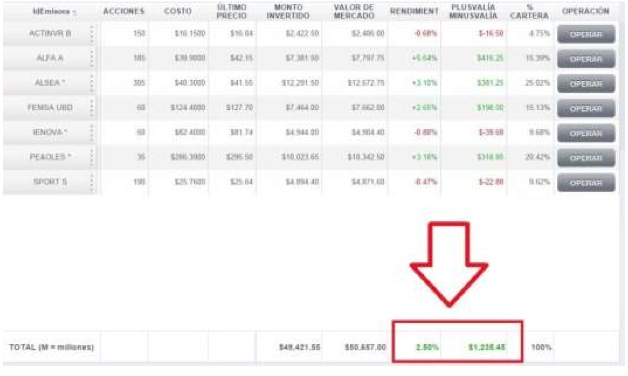This screenshot has width=628, height=376.
Task: Open the dotted handle beside PE&OLES
Action: coord(92,157)
